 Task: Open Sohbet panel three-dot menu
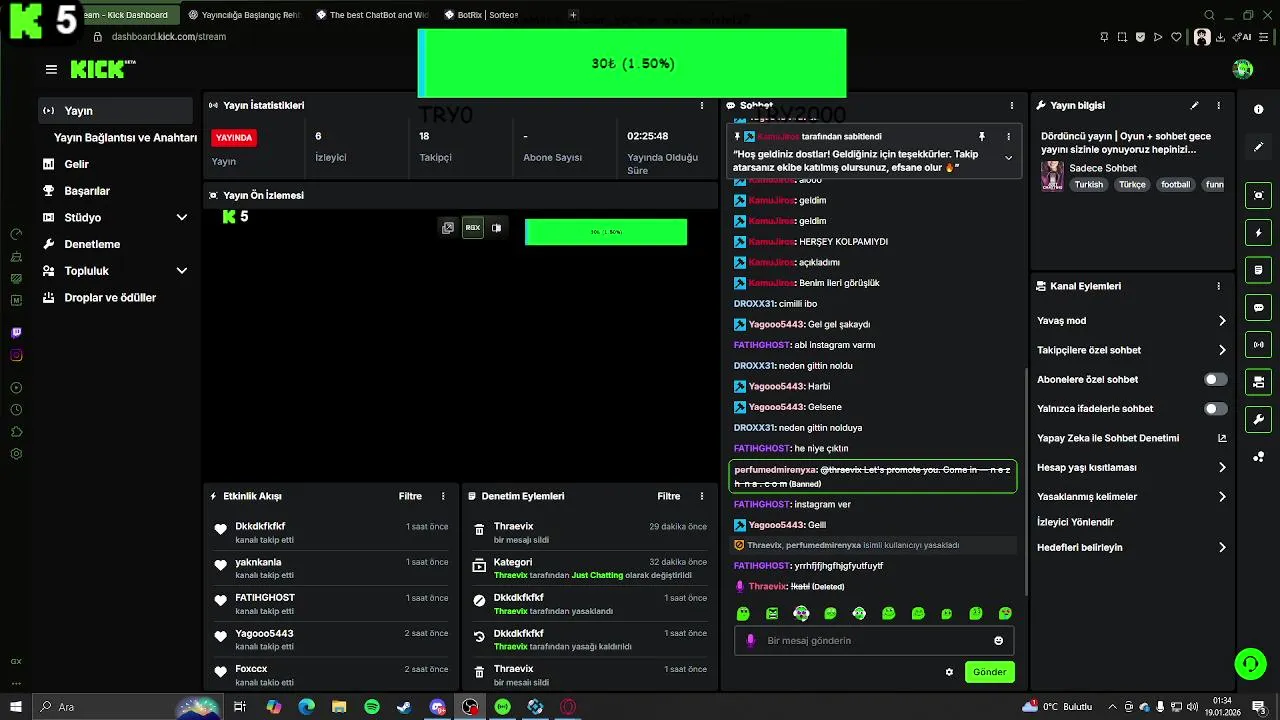(x=1012, y=105)
